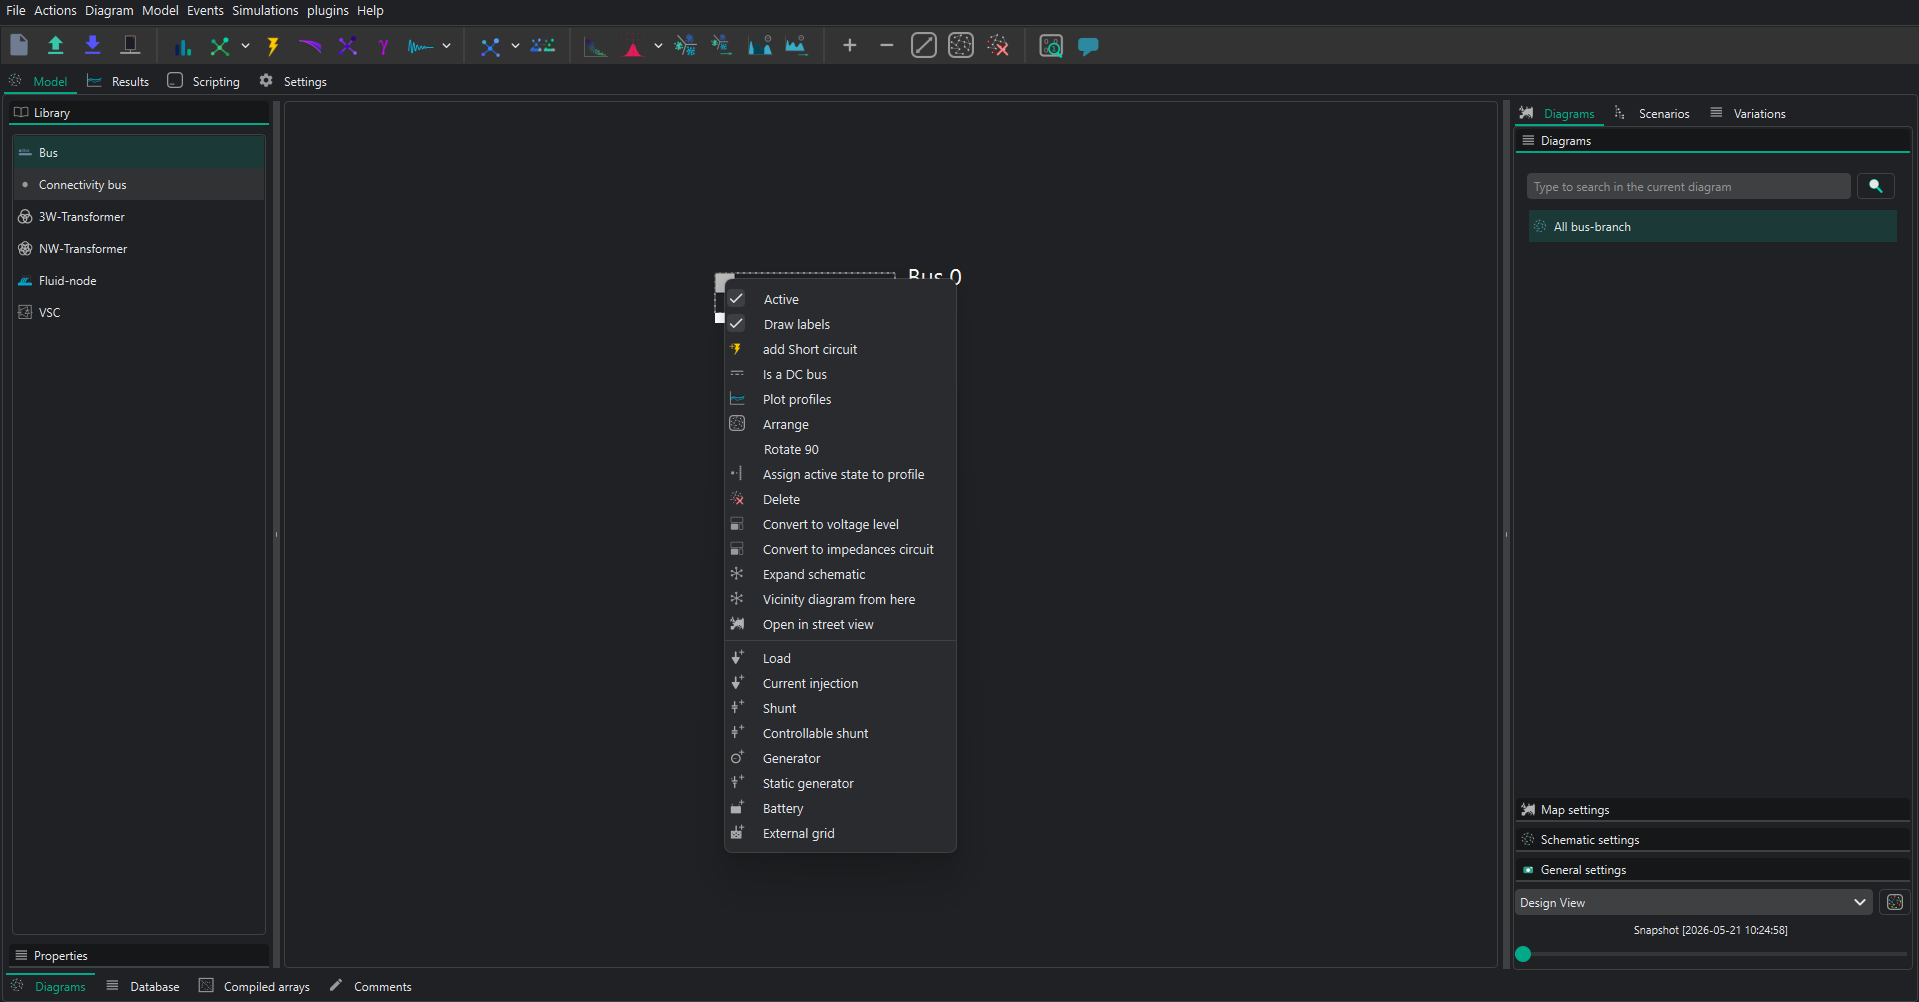The height and width of the screenshot is (1002, 1919).
Task: Expand the General settings section
Action: click(x=1713, y=870)
